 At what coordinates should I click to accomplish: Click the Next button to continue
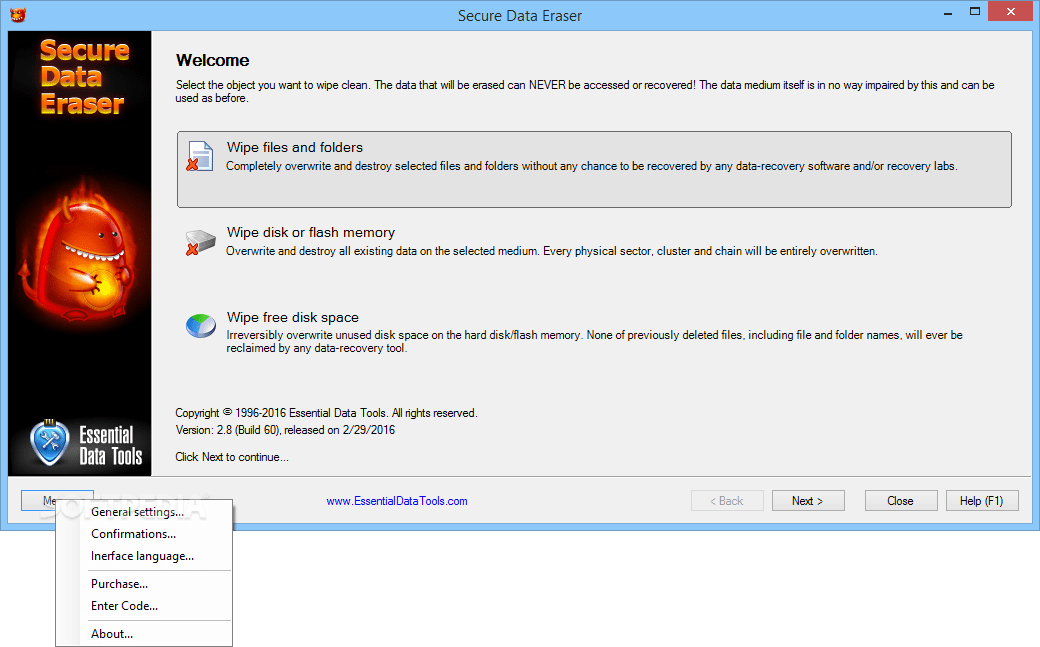click(x=808, y=500)
